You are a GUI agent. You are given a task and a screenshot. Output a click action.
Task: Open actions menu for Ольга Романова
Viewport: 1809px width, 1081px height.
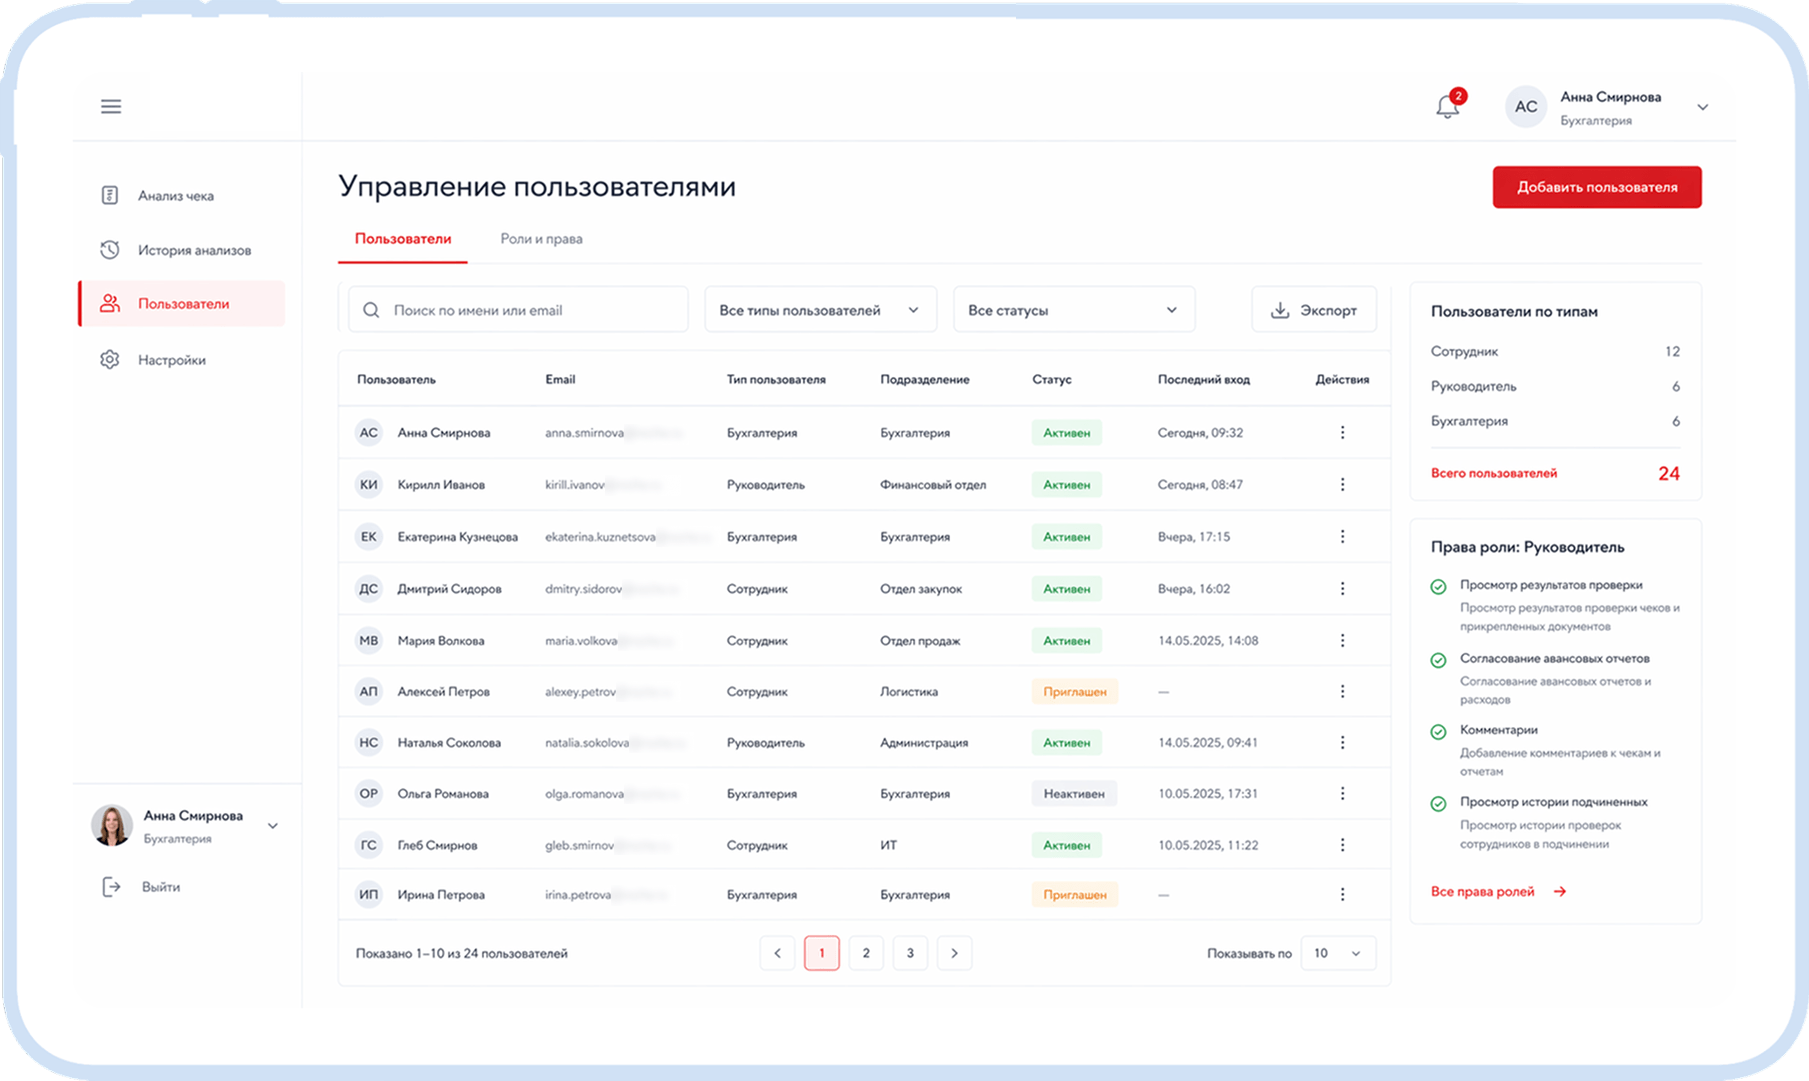click(1342, 793)
